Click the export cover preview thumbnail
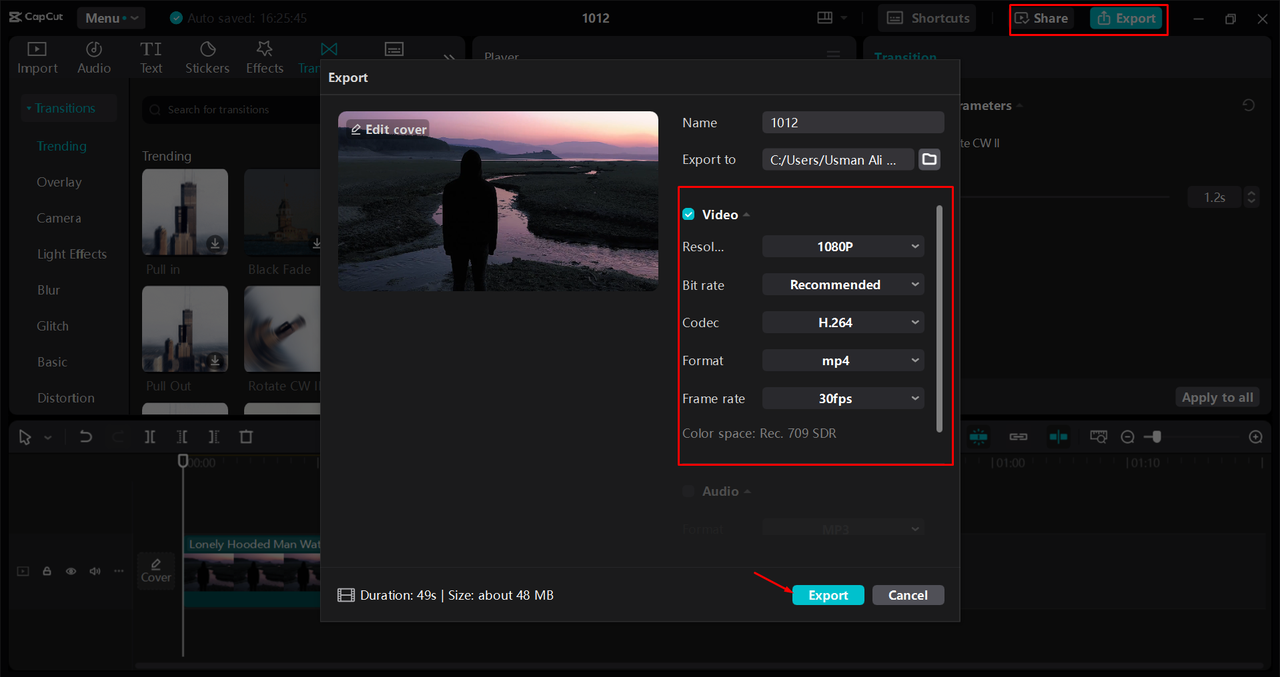This screenshot has width=1280, height=677. coord(498,201)
